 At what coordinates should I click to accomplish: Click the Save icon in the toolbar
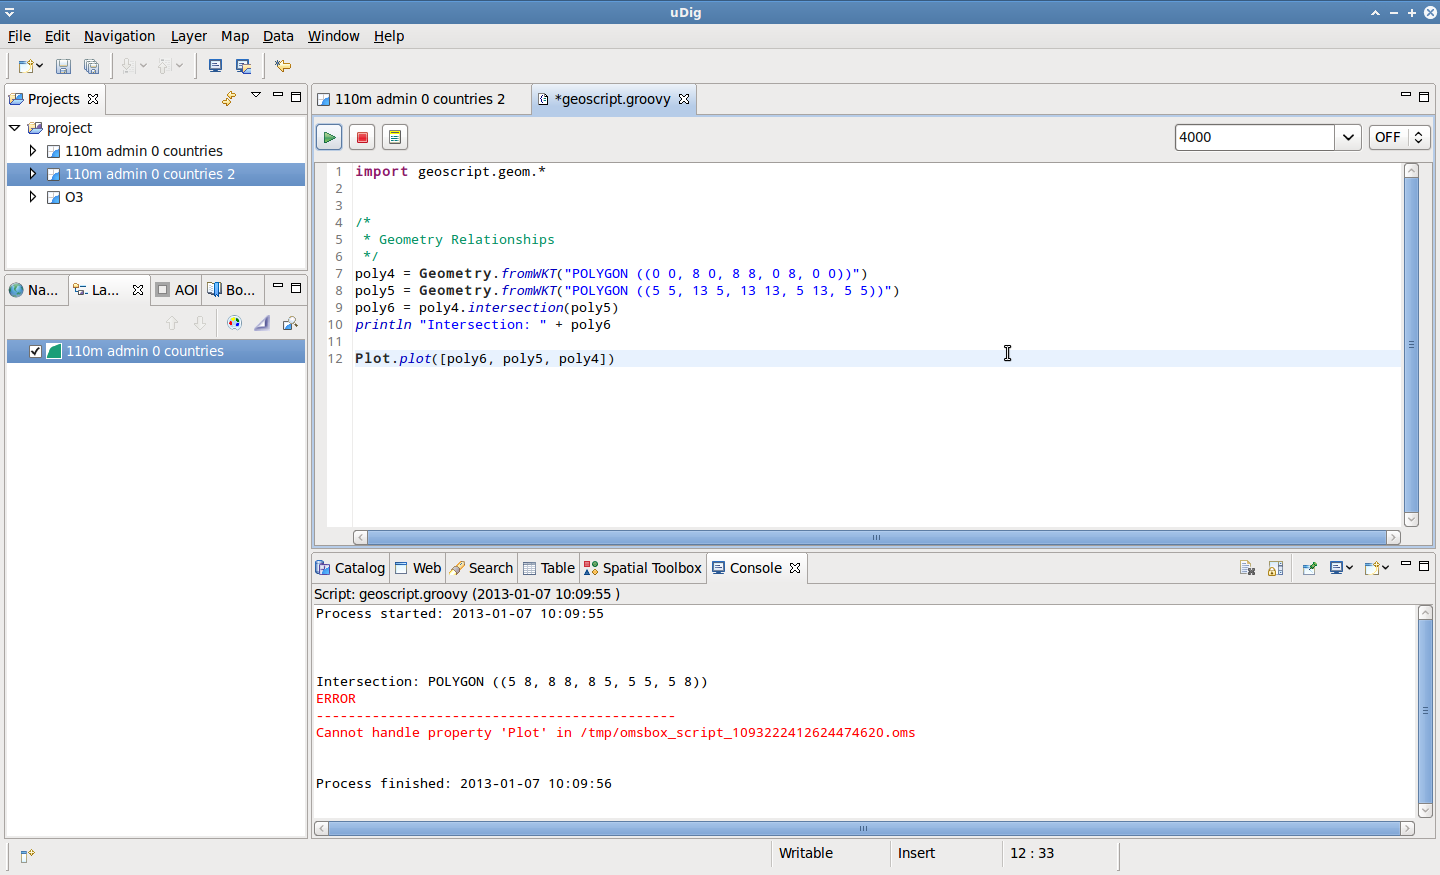pyautogui.click(x=63, y=66)
